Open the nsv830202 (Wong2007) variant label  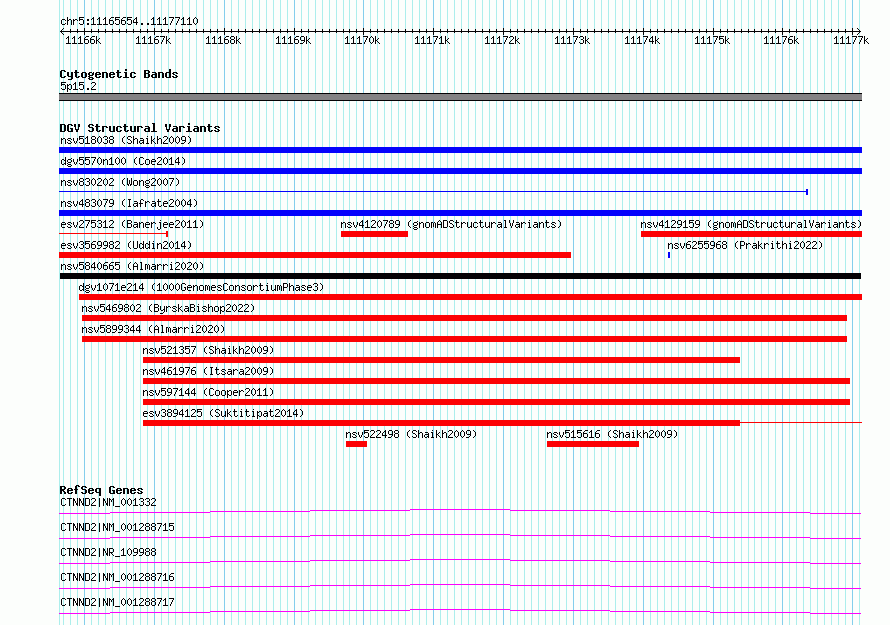[120, 182]
